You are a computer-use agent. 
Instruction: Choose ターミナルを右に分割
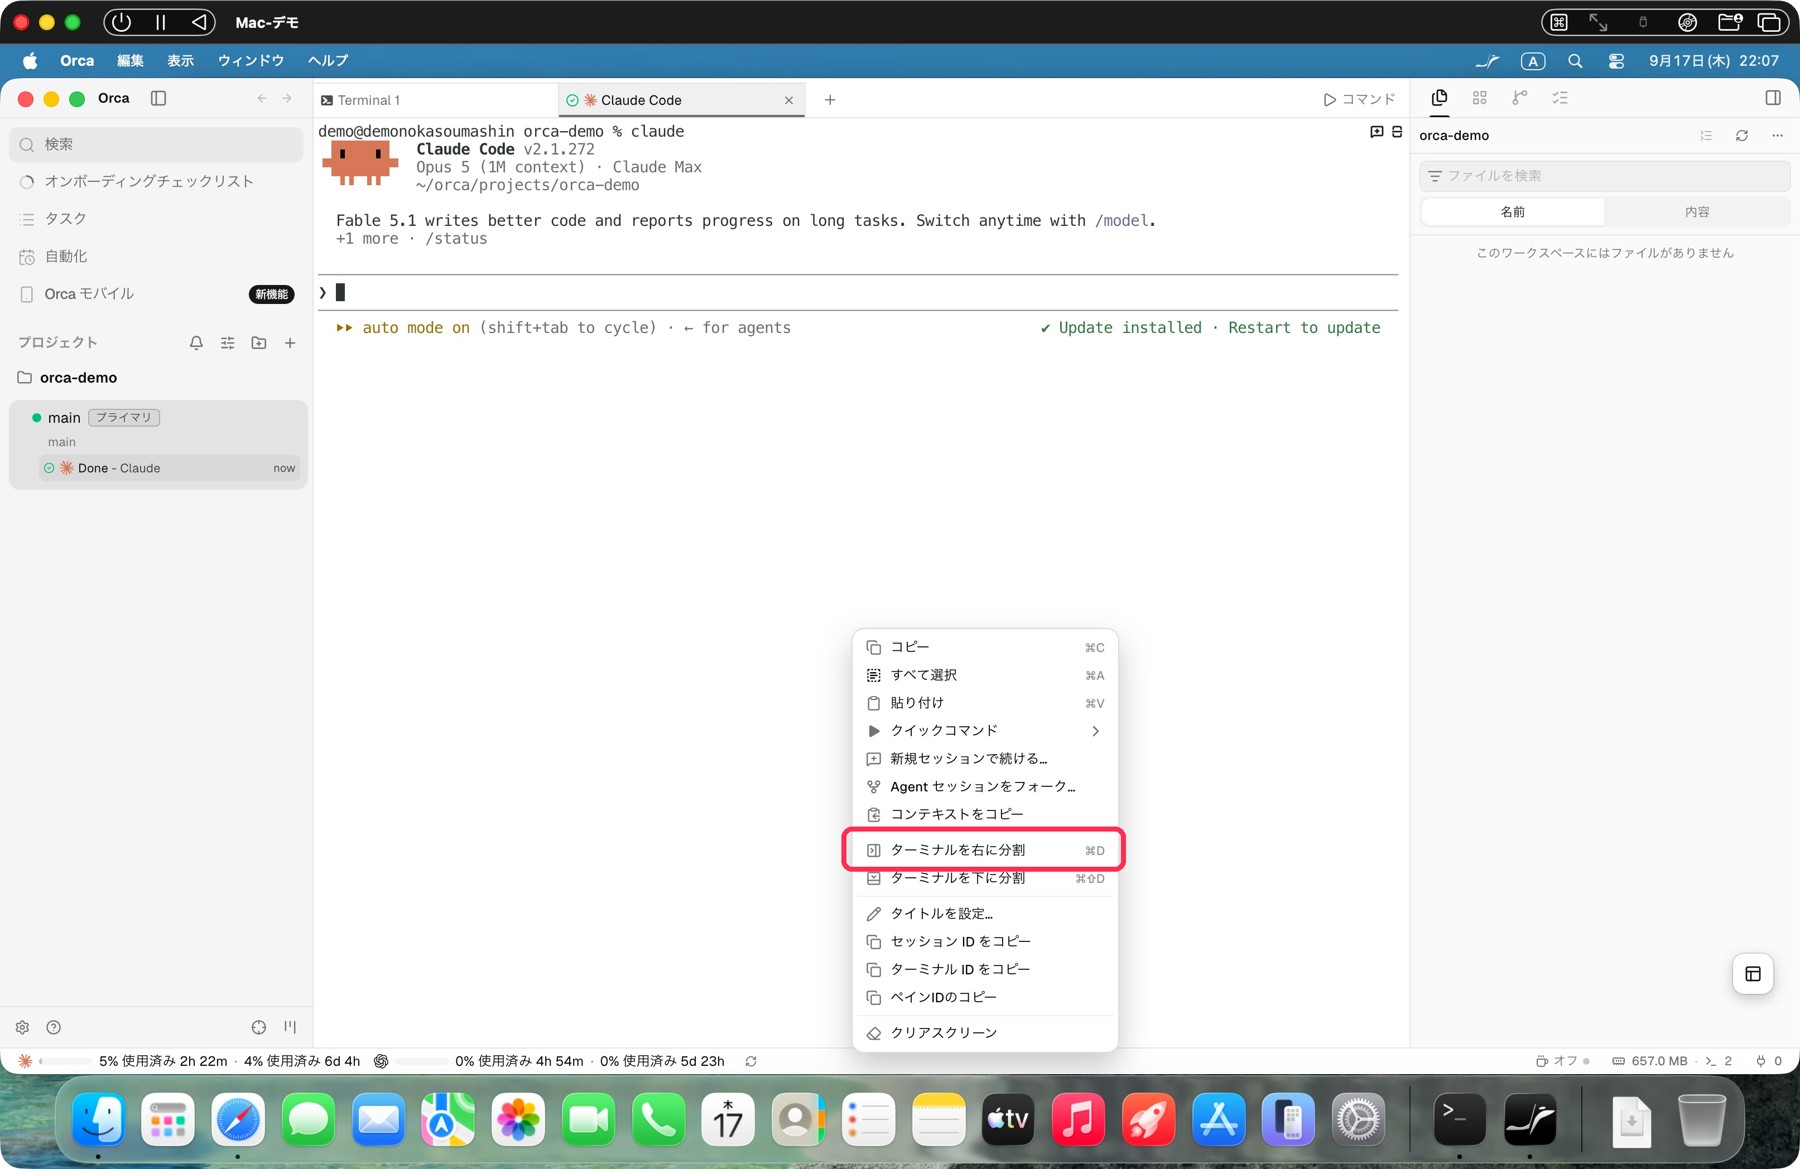click(x=985, y=850)
